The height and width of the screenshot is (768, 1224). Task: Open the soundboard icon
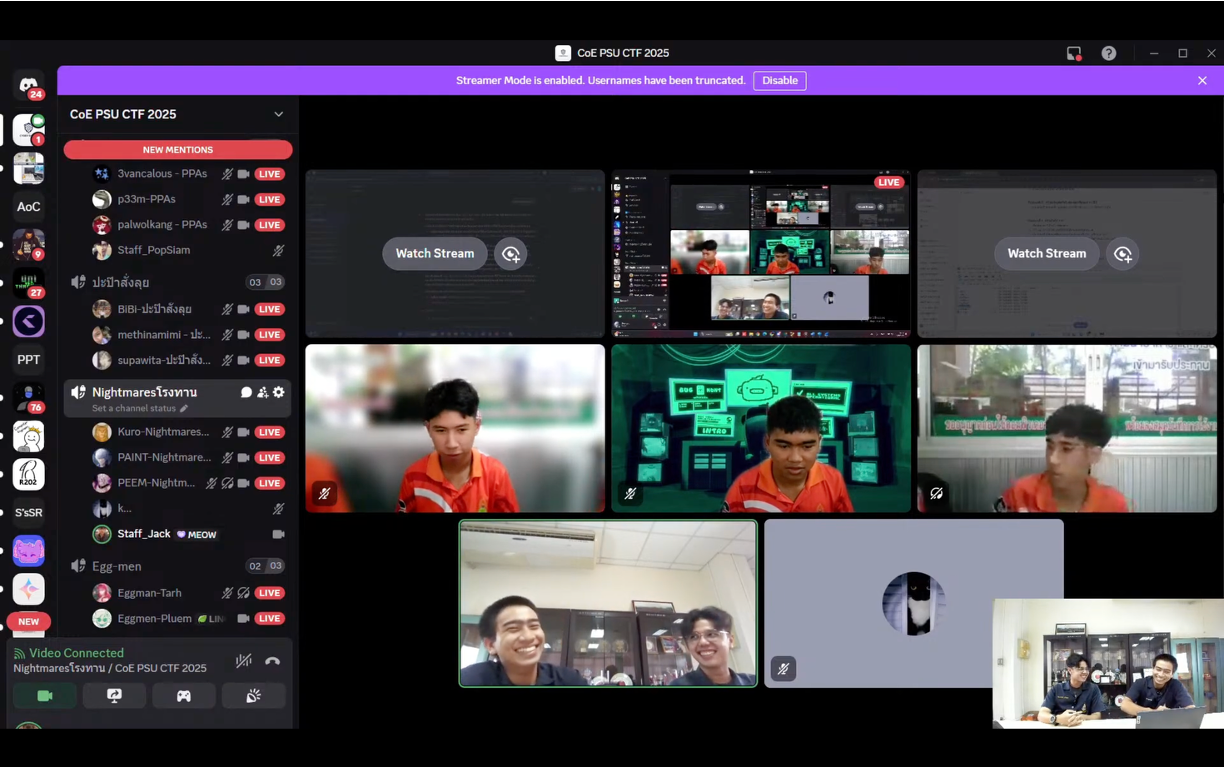pos(253,695)
